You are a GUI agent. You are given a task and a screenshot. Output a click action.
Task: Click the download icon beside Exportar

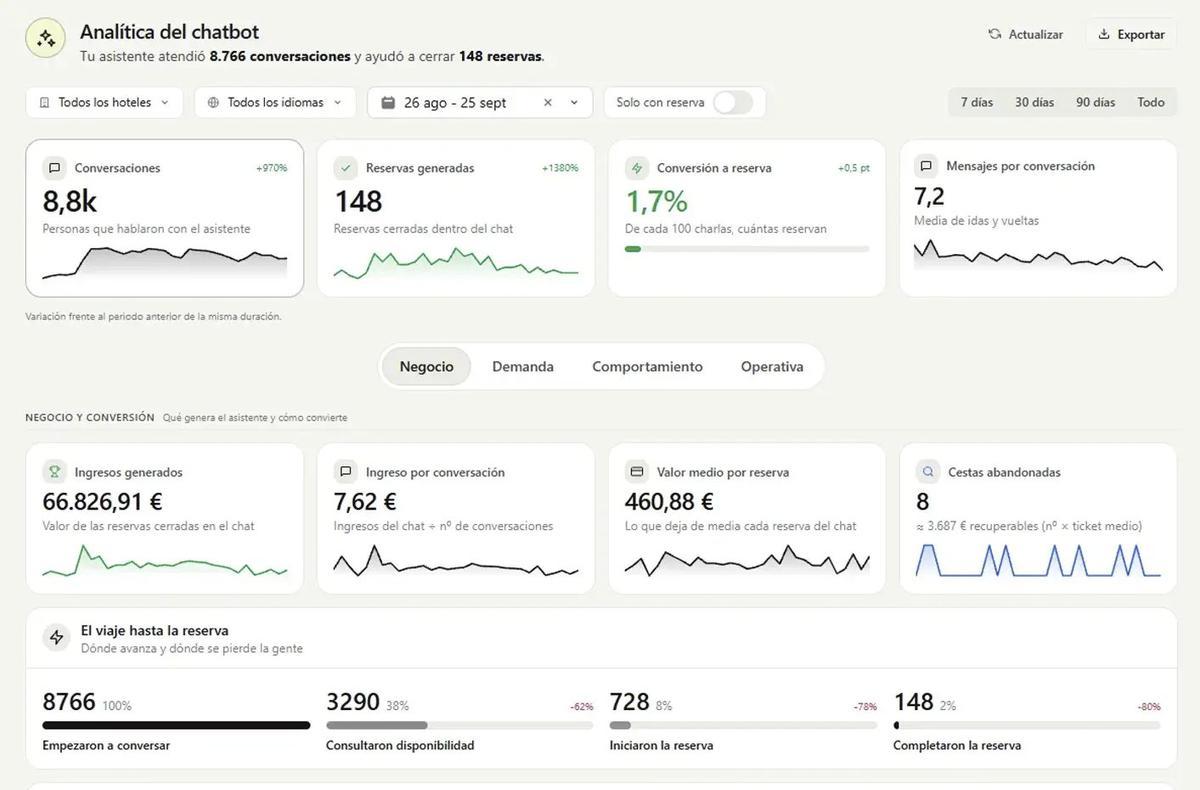pyautogui.click(x=1104, y=34)
